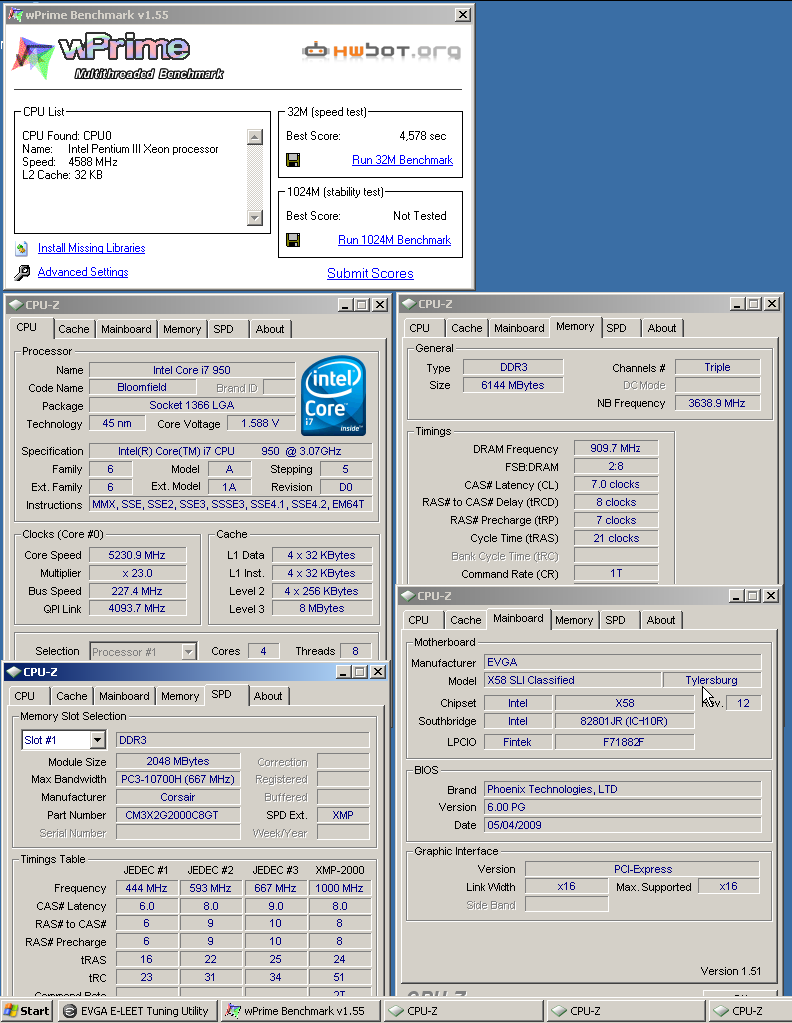
Task: Click Max Bandwidth field PC3-10700H (667 MHz)
Action: (x=178, y=779)
